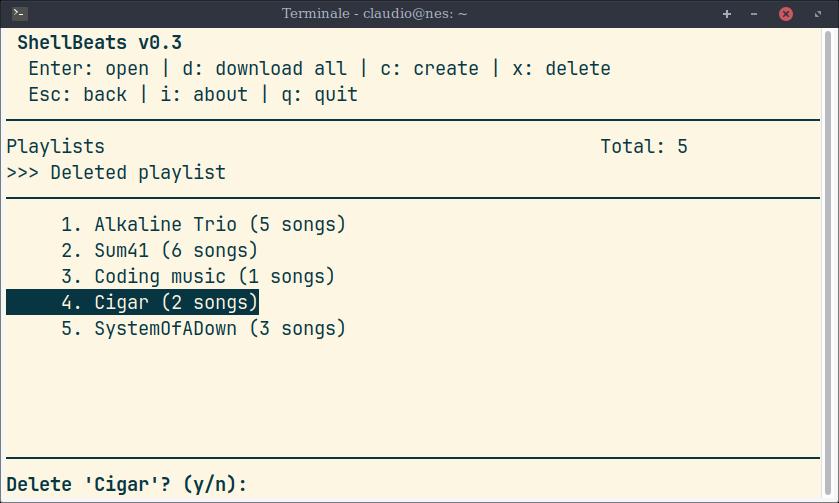Screen dimensions: 839x503
Task: Click the Delete 'Cigar'? (y/n) prompt
Action: 126,484
